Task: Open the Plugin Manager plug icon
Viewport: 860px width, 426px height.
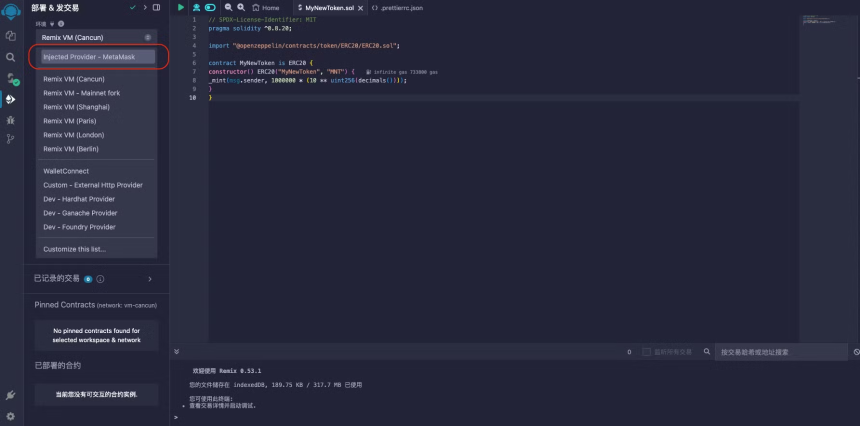Action: pyautogui.click(x=10, y=395)
